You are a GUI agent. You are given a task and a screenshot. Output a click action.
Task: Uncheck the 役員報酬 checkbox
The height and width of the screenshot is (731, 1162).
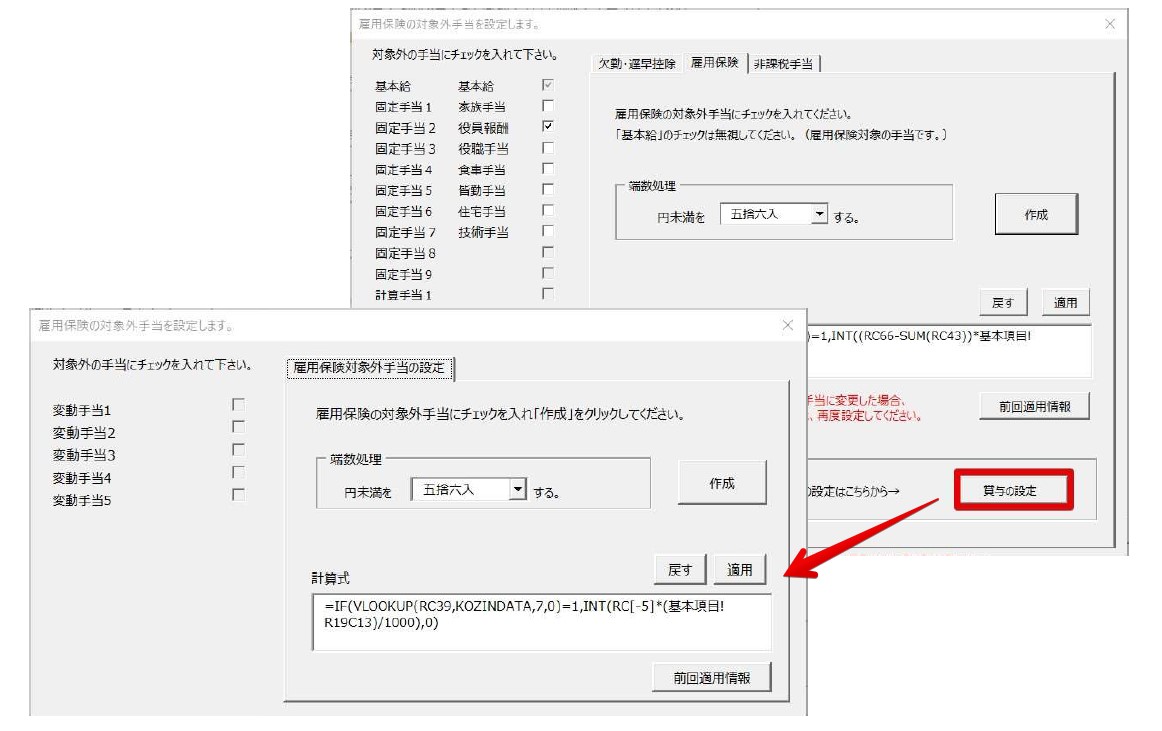tap(547, 127)
